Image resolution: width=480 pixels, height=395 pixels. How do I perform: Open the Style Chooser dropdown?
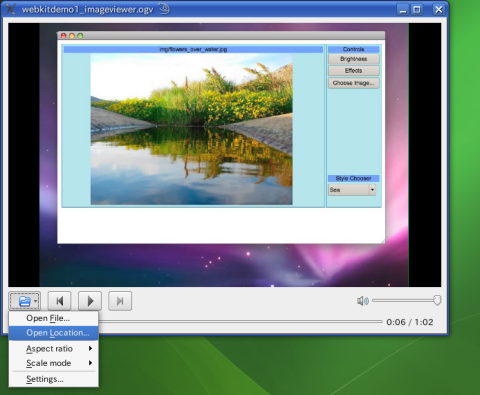[352, 190]
